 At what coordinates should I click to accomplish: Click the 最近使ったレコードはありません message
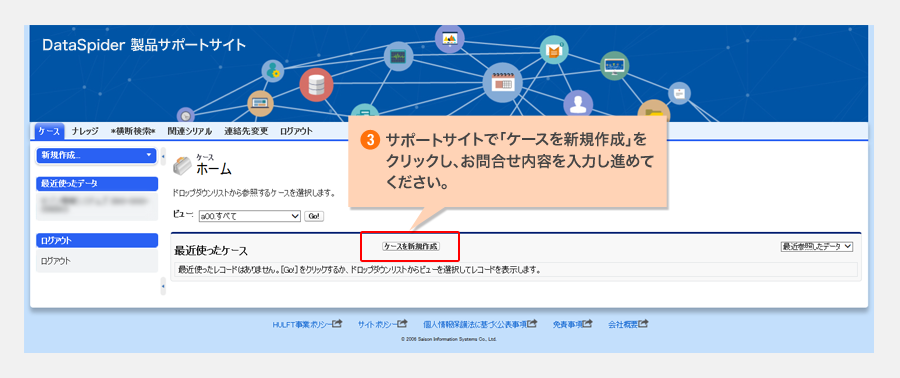point(359,270)
